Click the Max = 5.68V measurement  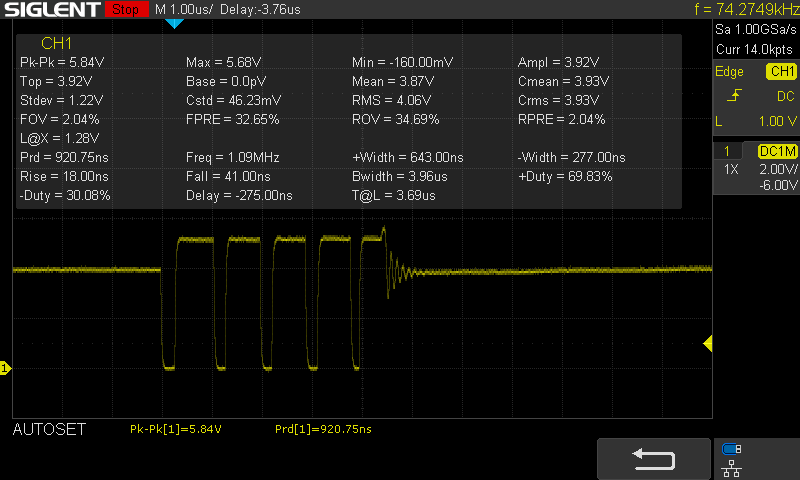[223, 62]
